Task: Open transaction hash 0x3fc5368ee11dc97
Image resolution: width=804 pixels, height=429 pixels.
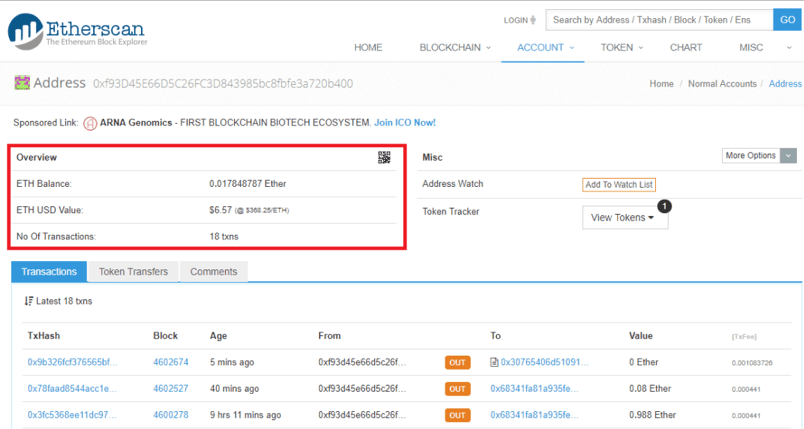Action: point(72,415)
